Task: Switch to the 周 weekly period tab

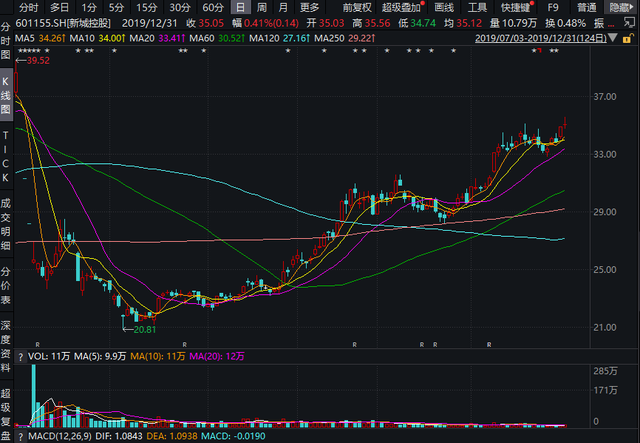Action: coord(261,7)
